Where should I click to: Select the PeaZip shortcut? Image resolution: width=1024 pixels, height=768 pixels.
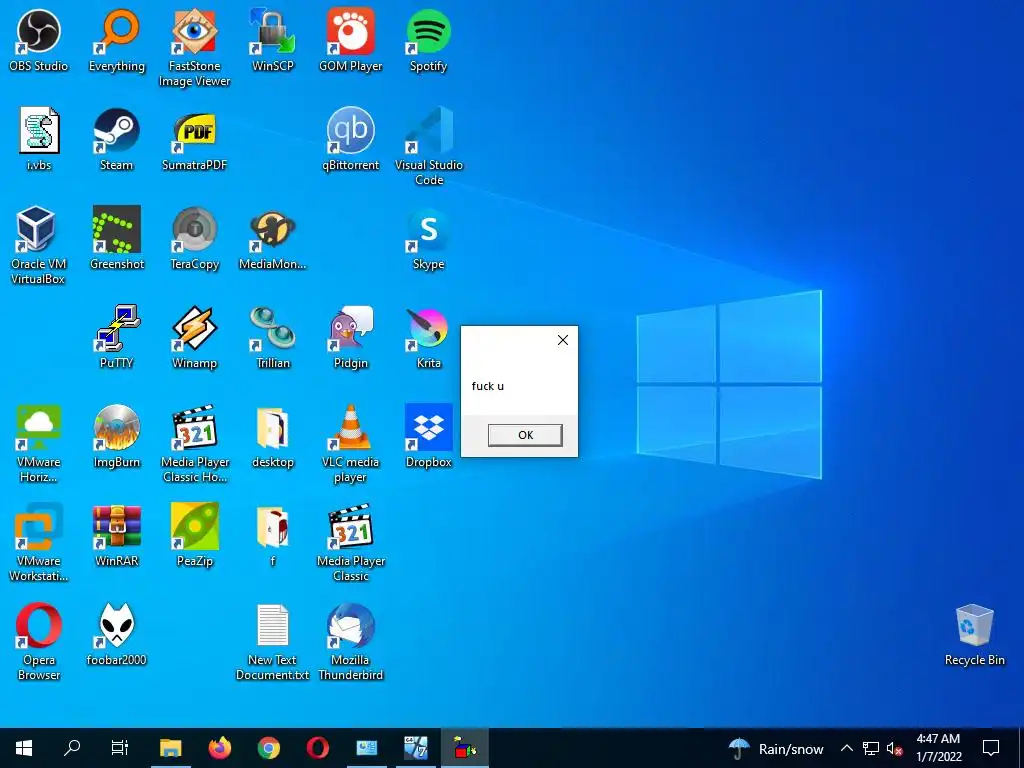point(195,535)
